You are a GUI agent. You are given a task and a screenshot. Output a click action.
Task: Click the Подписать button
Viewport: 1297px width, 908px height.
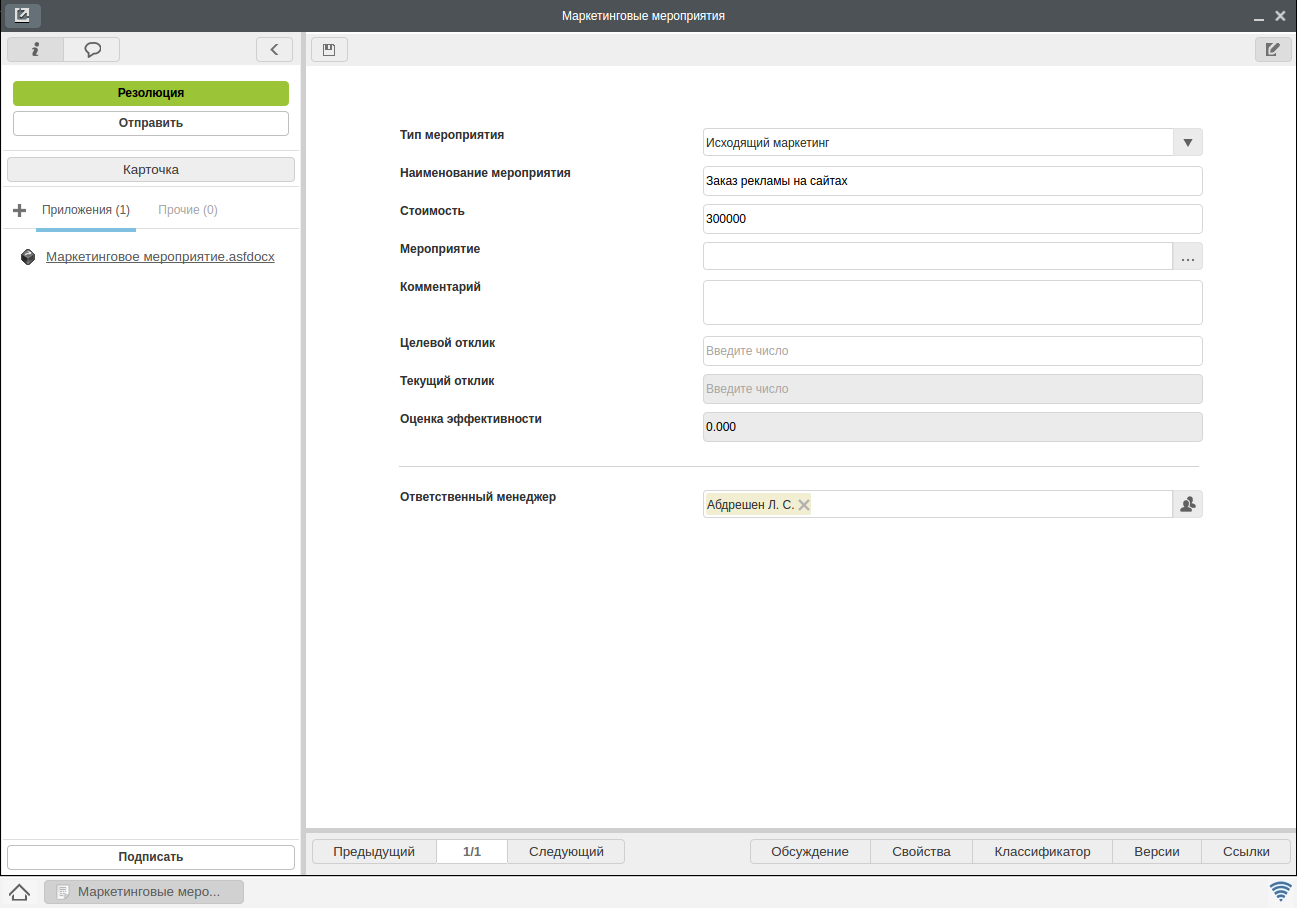coord(151,857)
